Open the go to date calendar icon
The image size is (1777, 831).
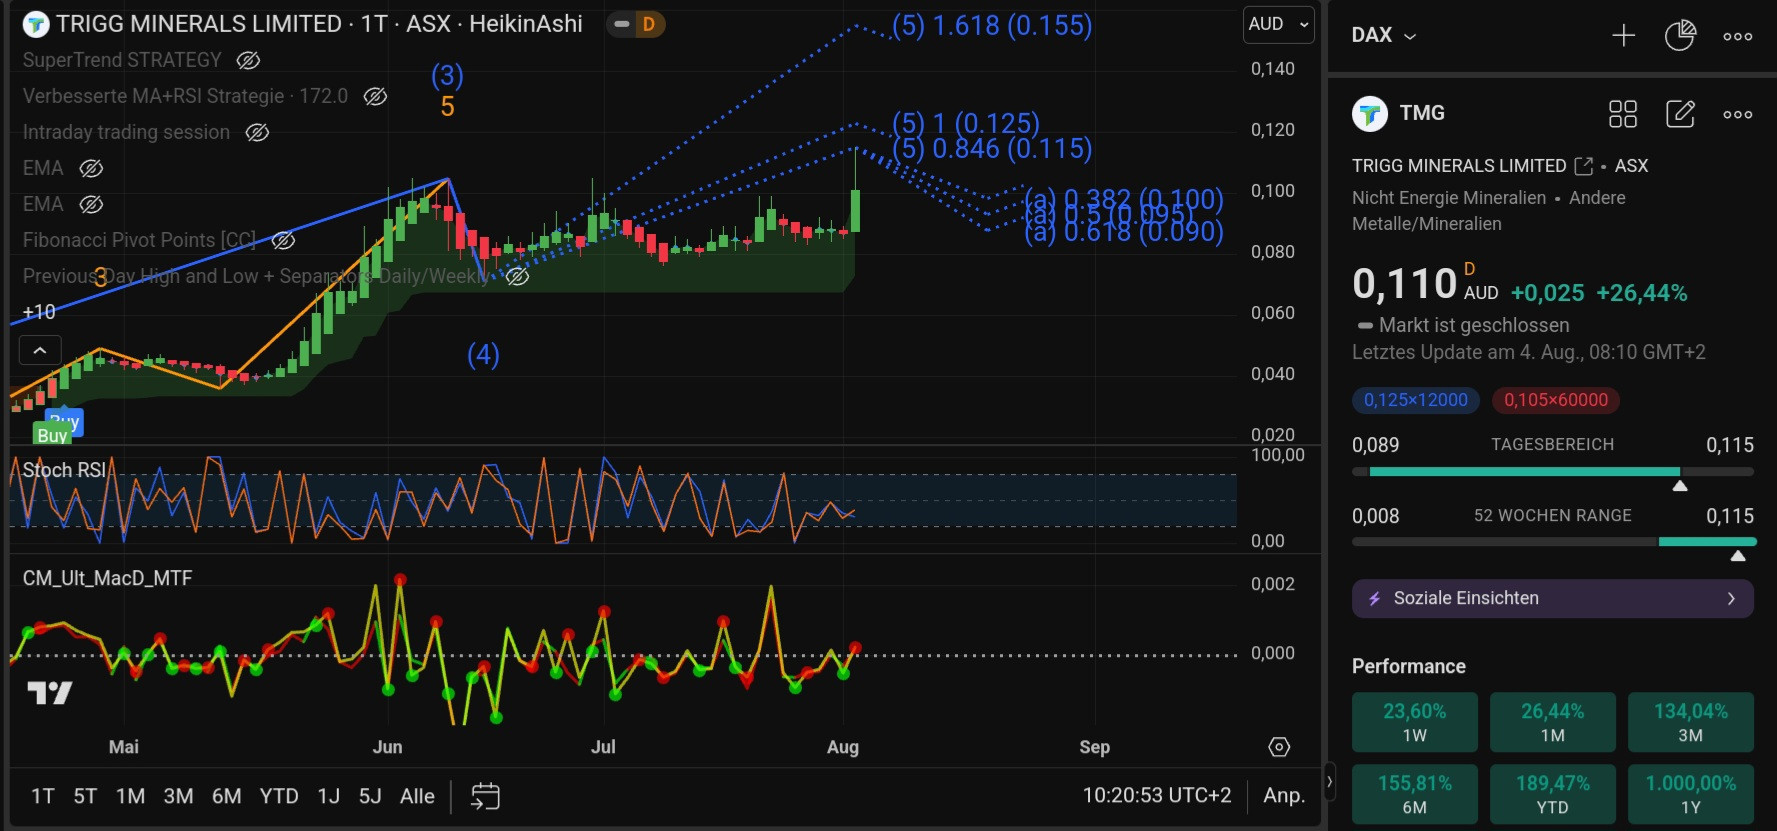click(x=485, y=796)
